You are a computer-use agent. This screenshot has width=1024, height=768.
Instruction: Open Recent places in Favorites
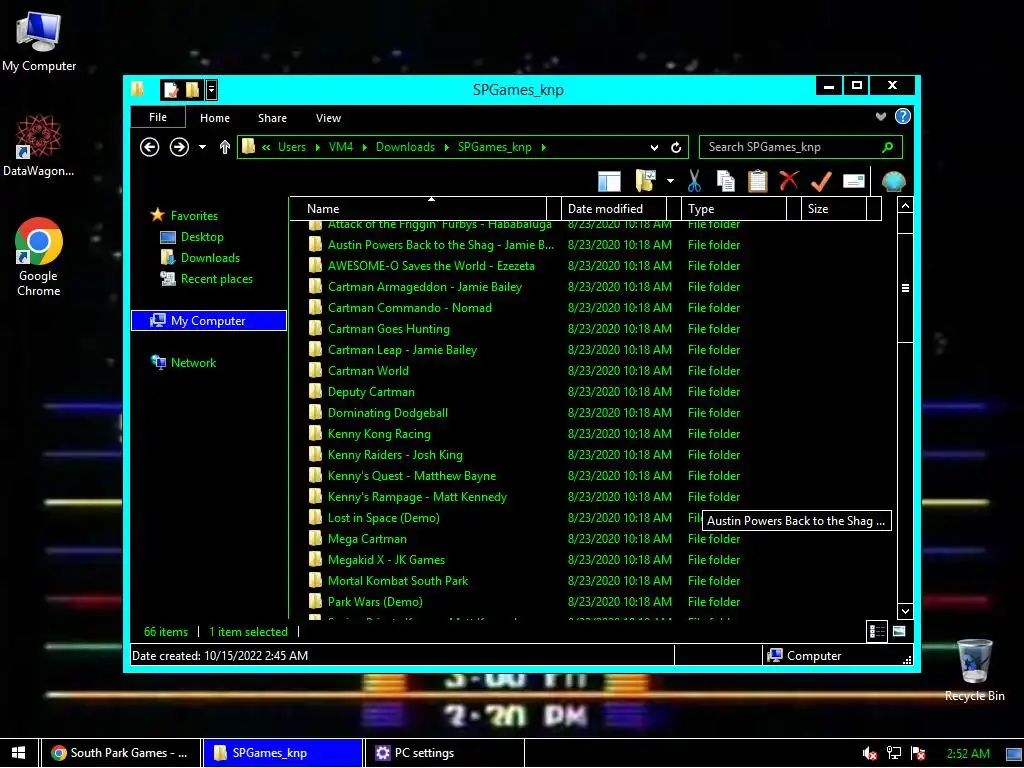tap(216, 279)
